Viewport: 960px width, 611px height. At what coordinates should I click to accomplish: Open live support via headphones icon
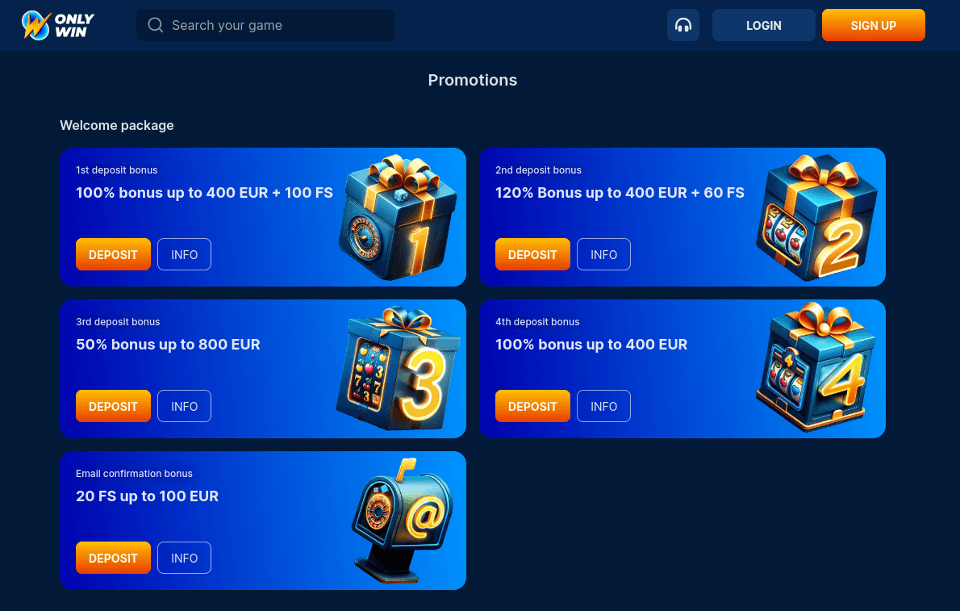coord(683,25)
